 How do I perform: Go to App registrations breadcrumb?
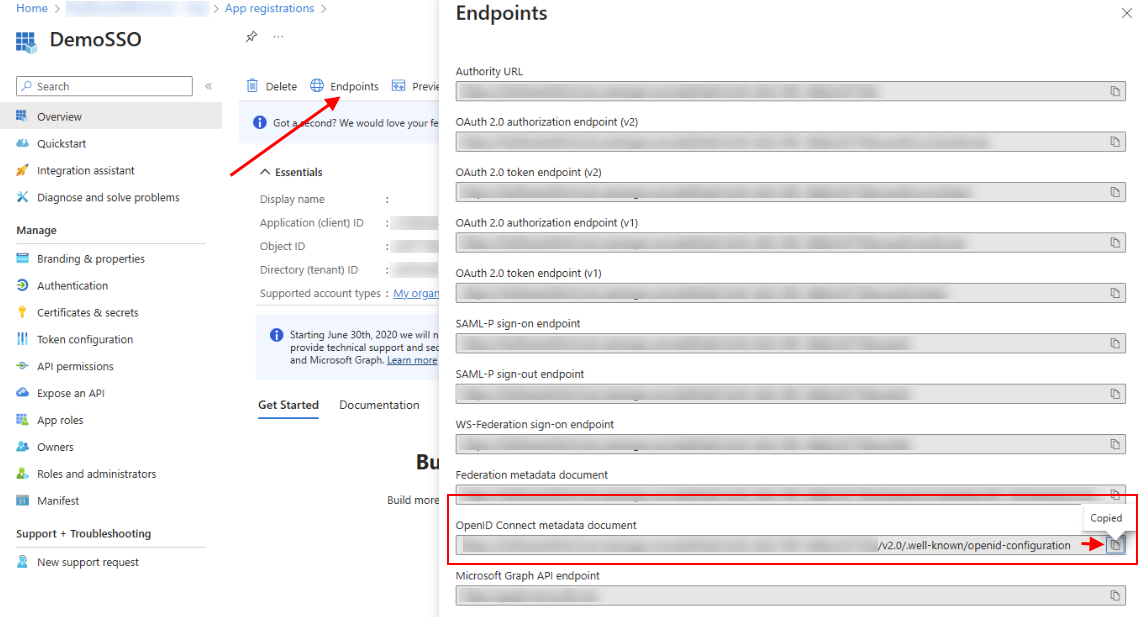269,9
